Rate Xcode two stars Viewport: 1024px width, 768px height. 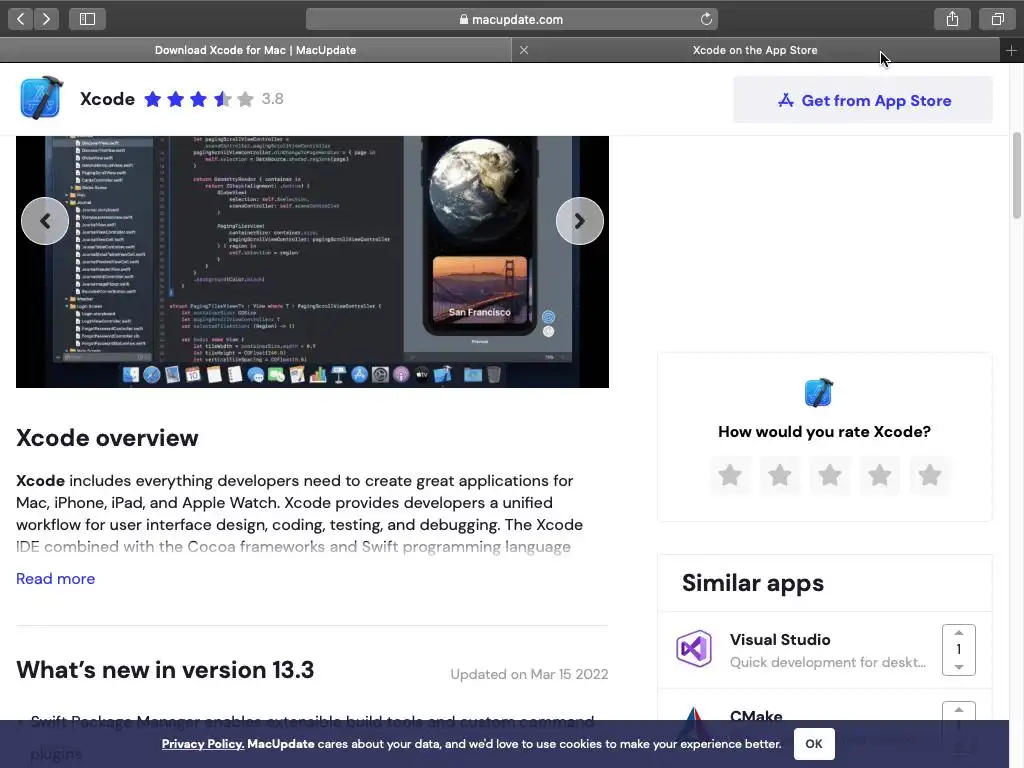tap(780, 475)
